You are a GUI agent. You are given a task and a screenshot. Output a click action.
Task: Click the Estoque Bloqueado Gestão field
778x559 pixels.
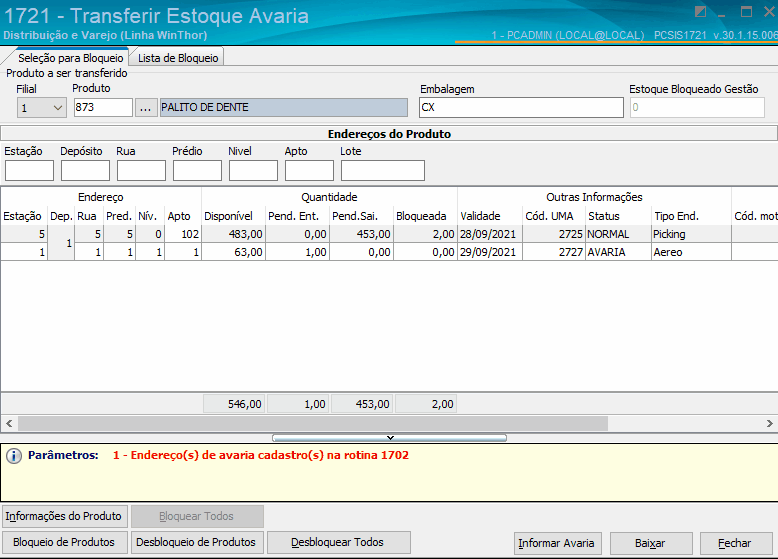(x=697, y=108)
